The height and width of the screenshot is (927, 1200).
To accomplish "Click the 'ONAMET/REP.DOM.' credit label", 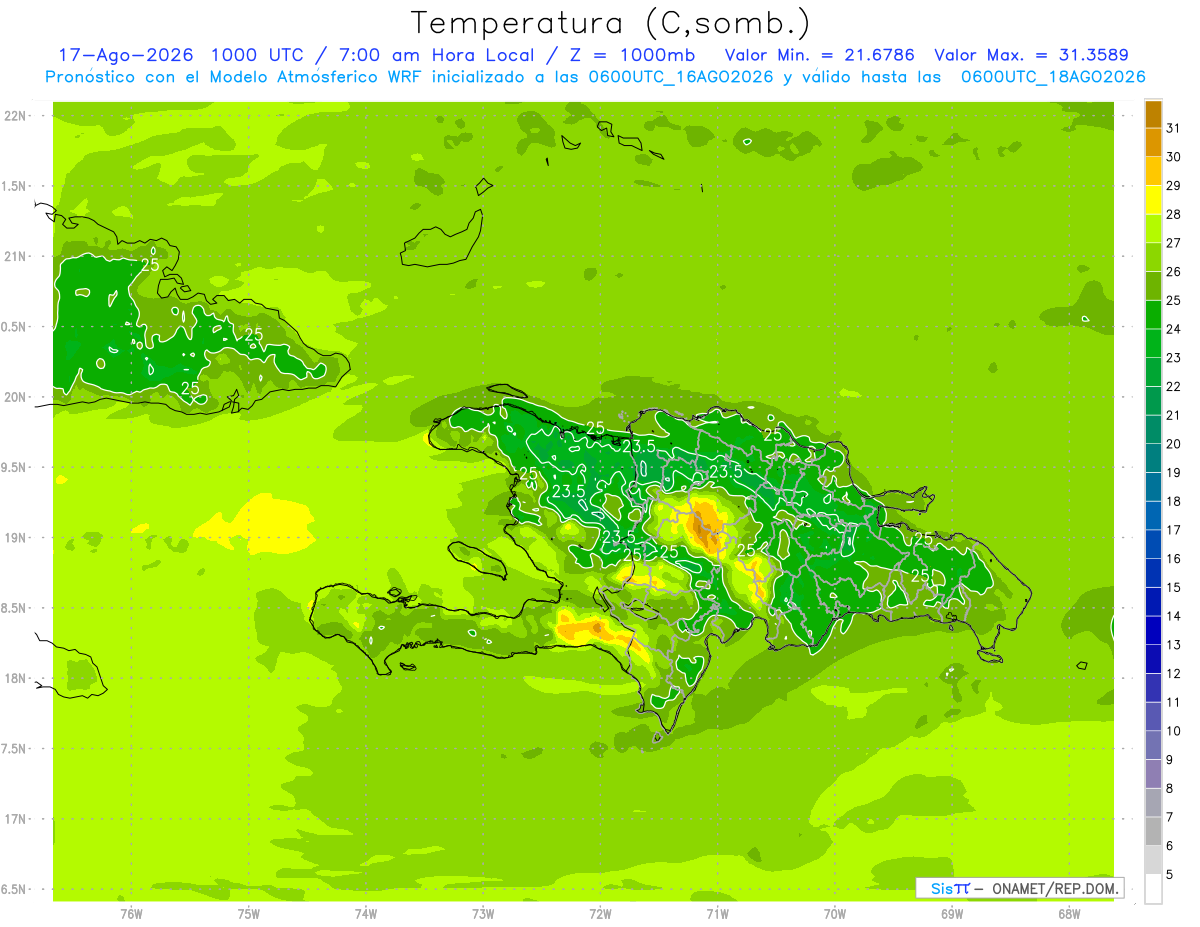I will pos(1055,888).
